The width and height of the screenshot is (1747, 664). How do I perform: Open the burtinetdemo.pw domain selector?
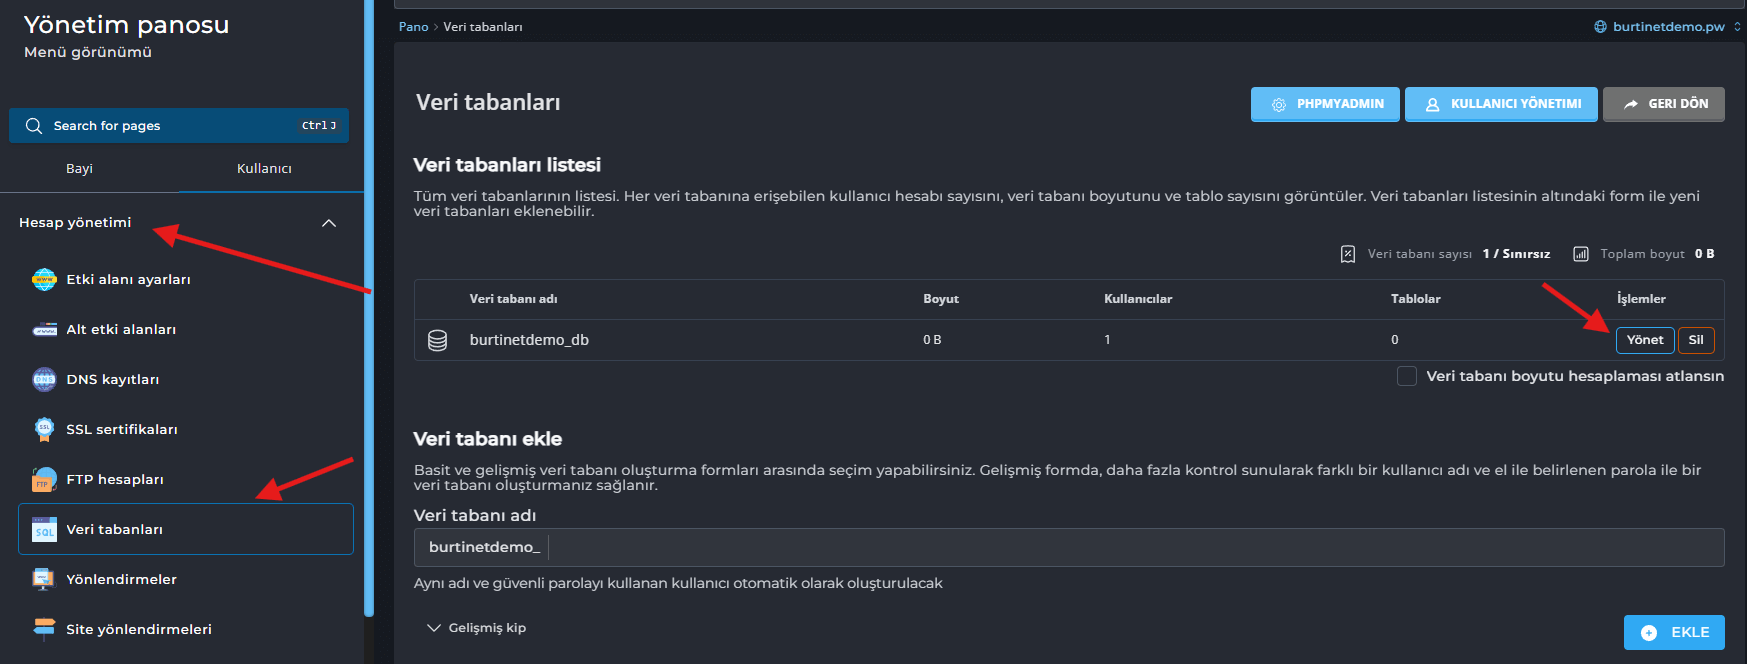tap(1667, 27)
